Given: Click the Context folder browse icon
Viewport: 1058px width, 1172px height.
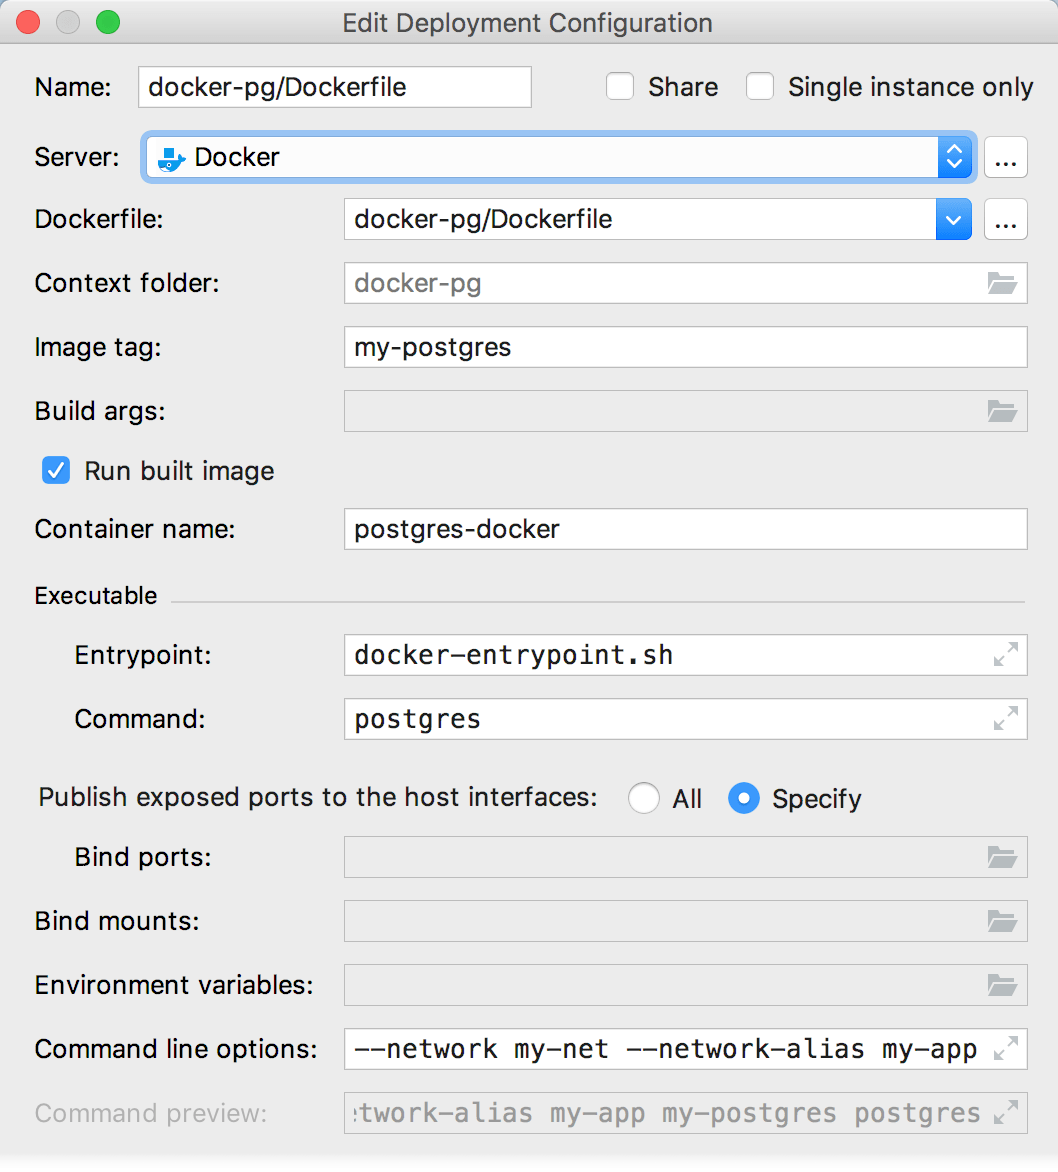Looking at the screenshot, I should (x=1002, y=283).
